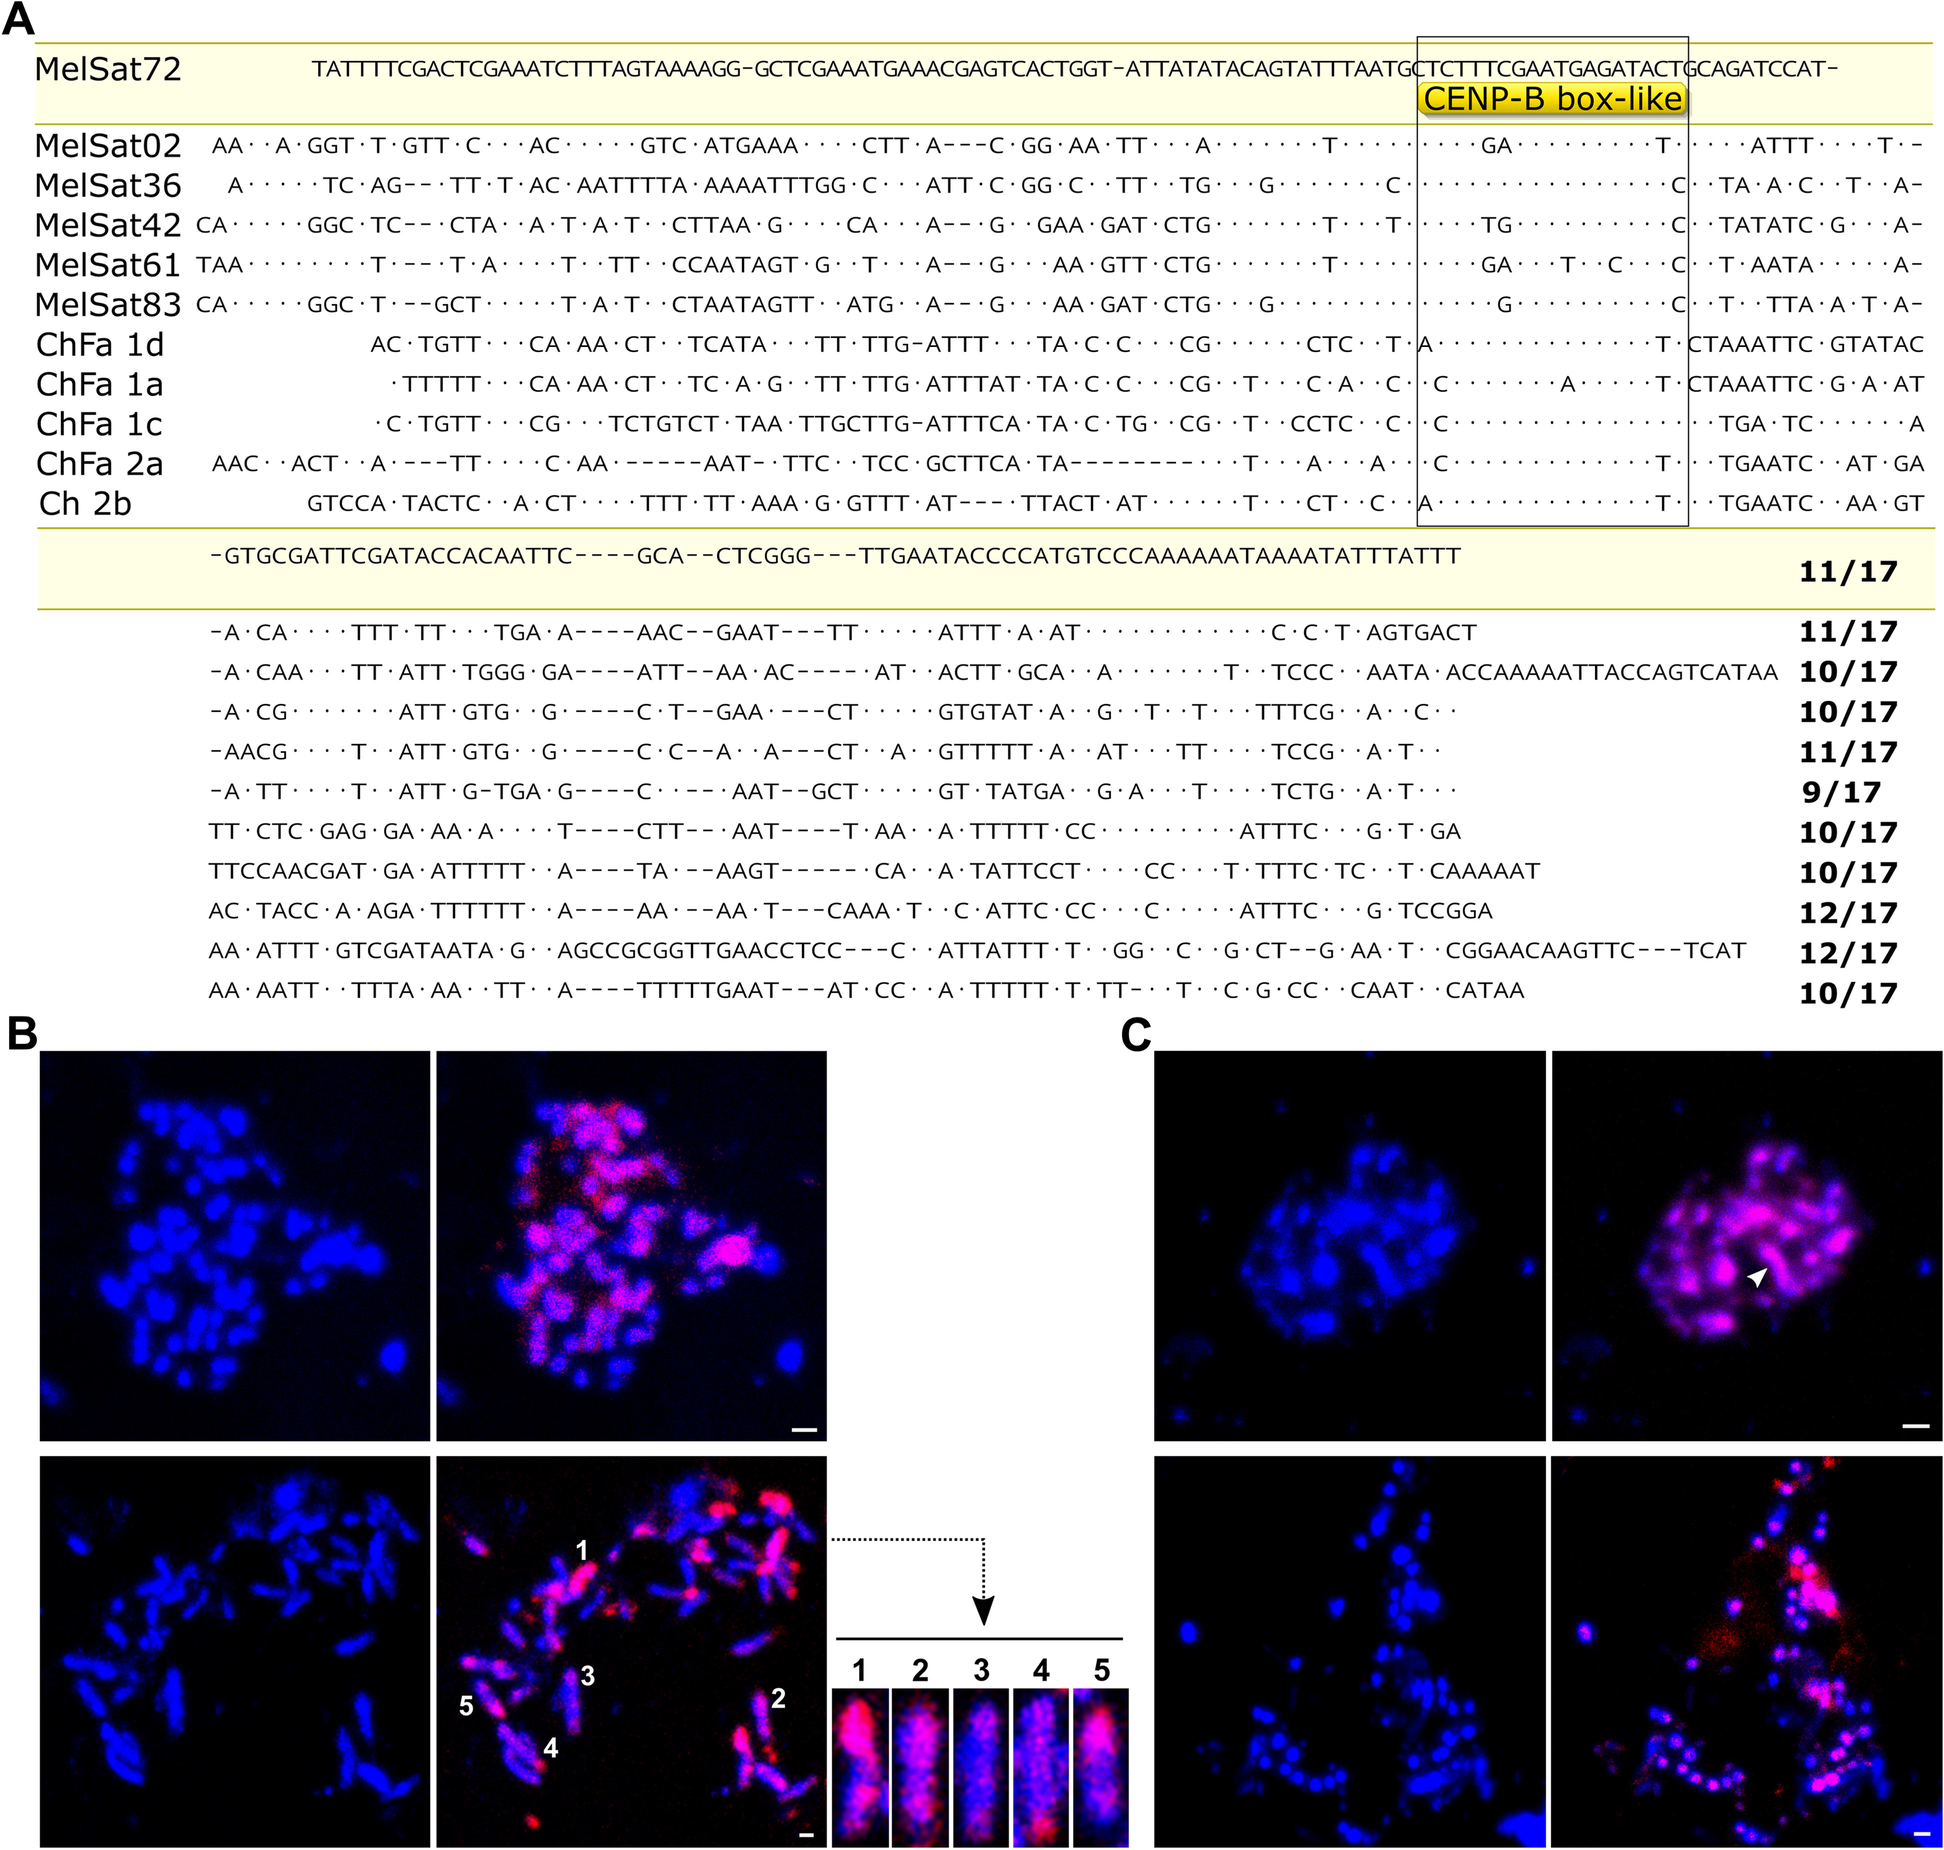The image size is (1944, 1850).
Task: Click the MelSat72 sequence label
Action: coord(108,70)
